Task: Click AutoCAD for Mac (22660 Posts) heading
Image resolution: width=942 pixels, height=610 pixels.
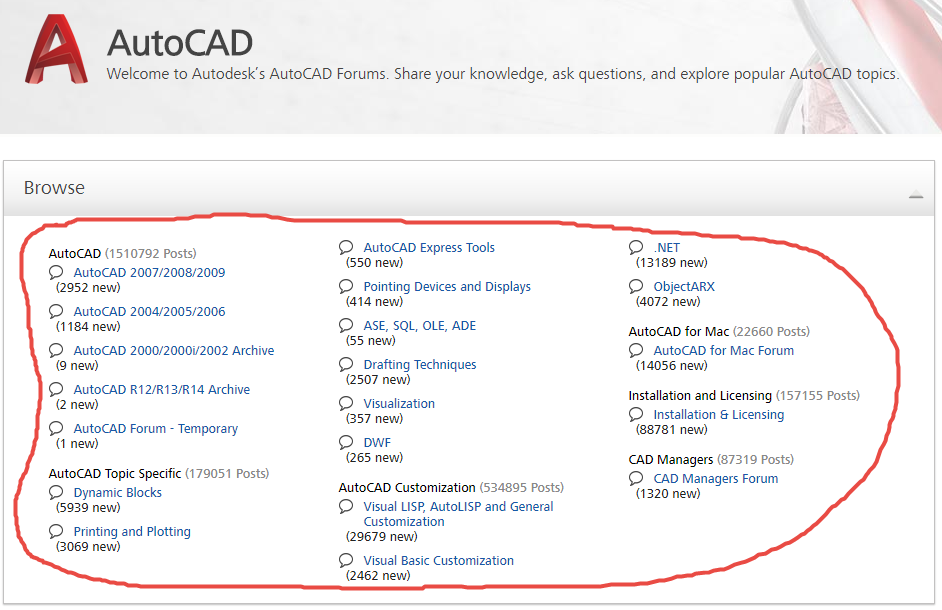Action: (719, 332)
